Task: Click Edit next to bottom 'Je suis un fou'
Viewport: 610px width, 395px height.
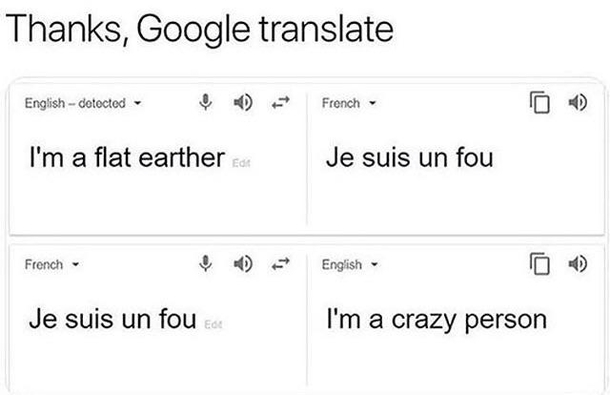Action: 213,324
